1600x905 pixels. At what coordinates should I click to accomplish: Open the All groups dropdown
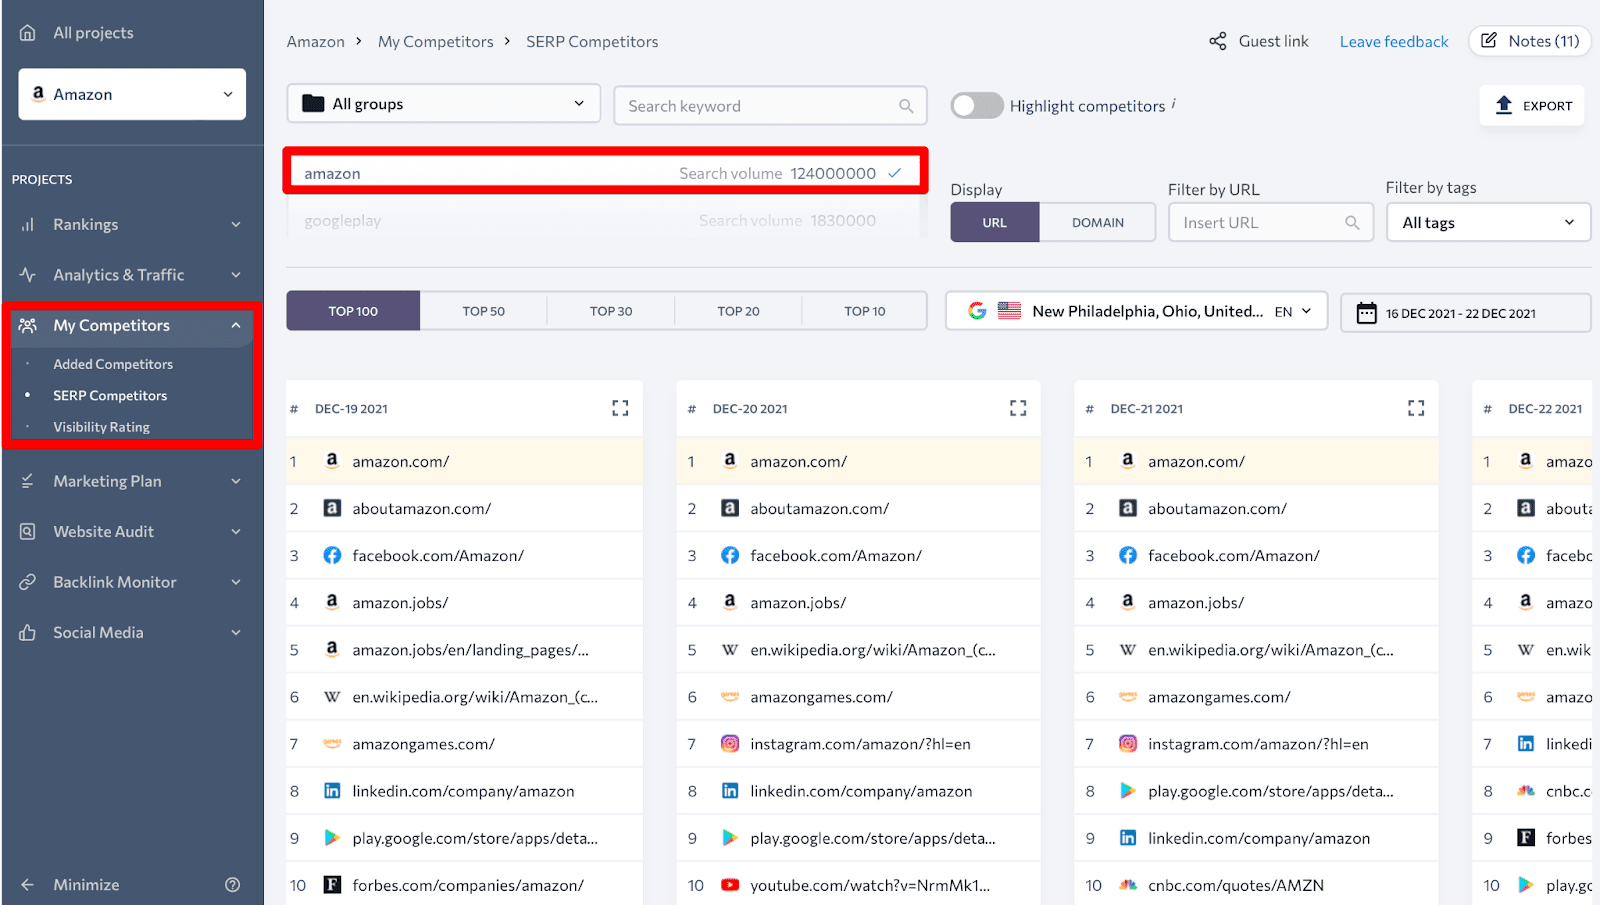[x=443, y=104]
